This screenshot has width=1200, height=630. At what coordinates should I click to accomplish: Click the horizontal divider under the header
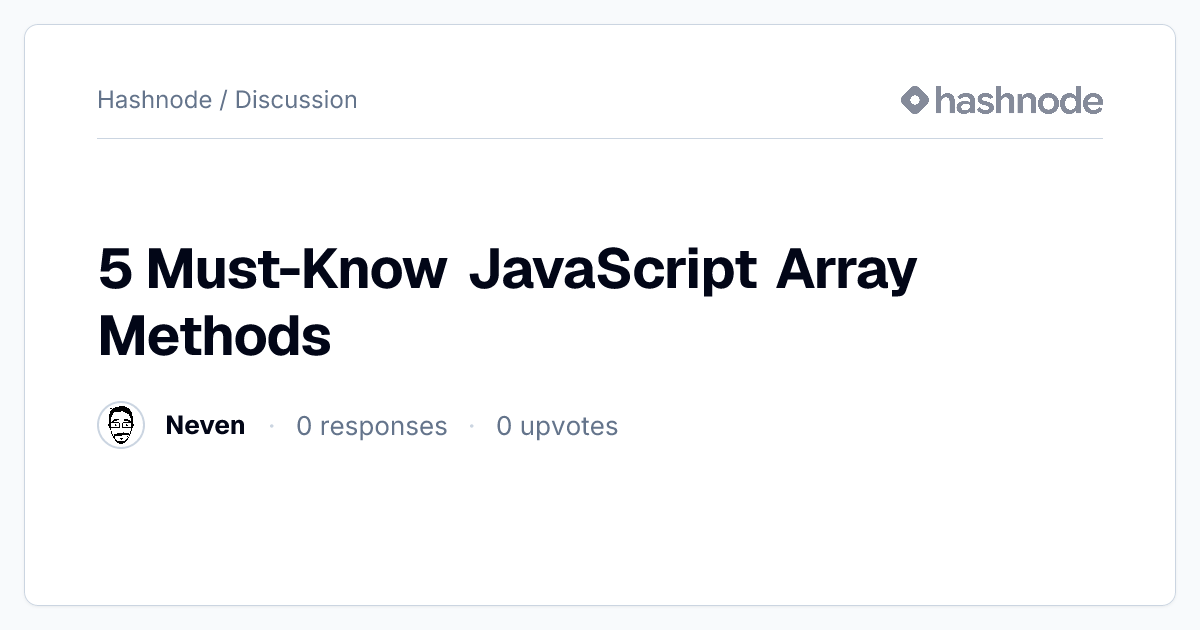coord(600,138)
